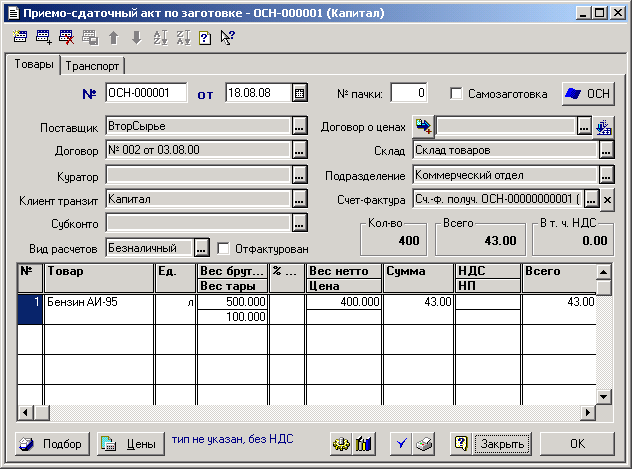Click the icon left of Договор о ценах field
The width and height of the screenshot is (632, 469).
point(423,127)
